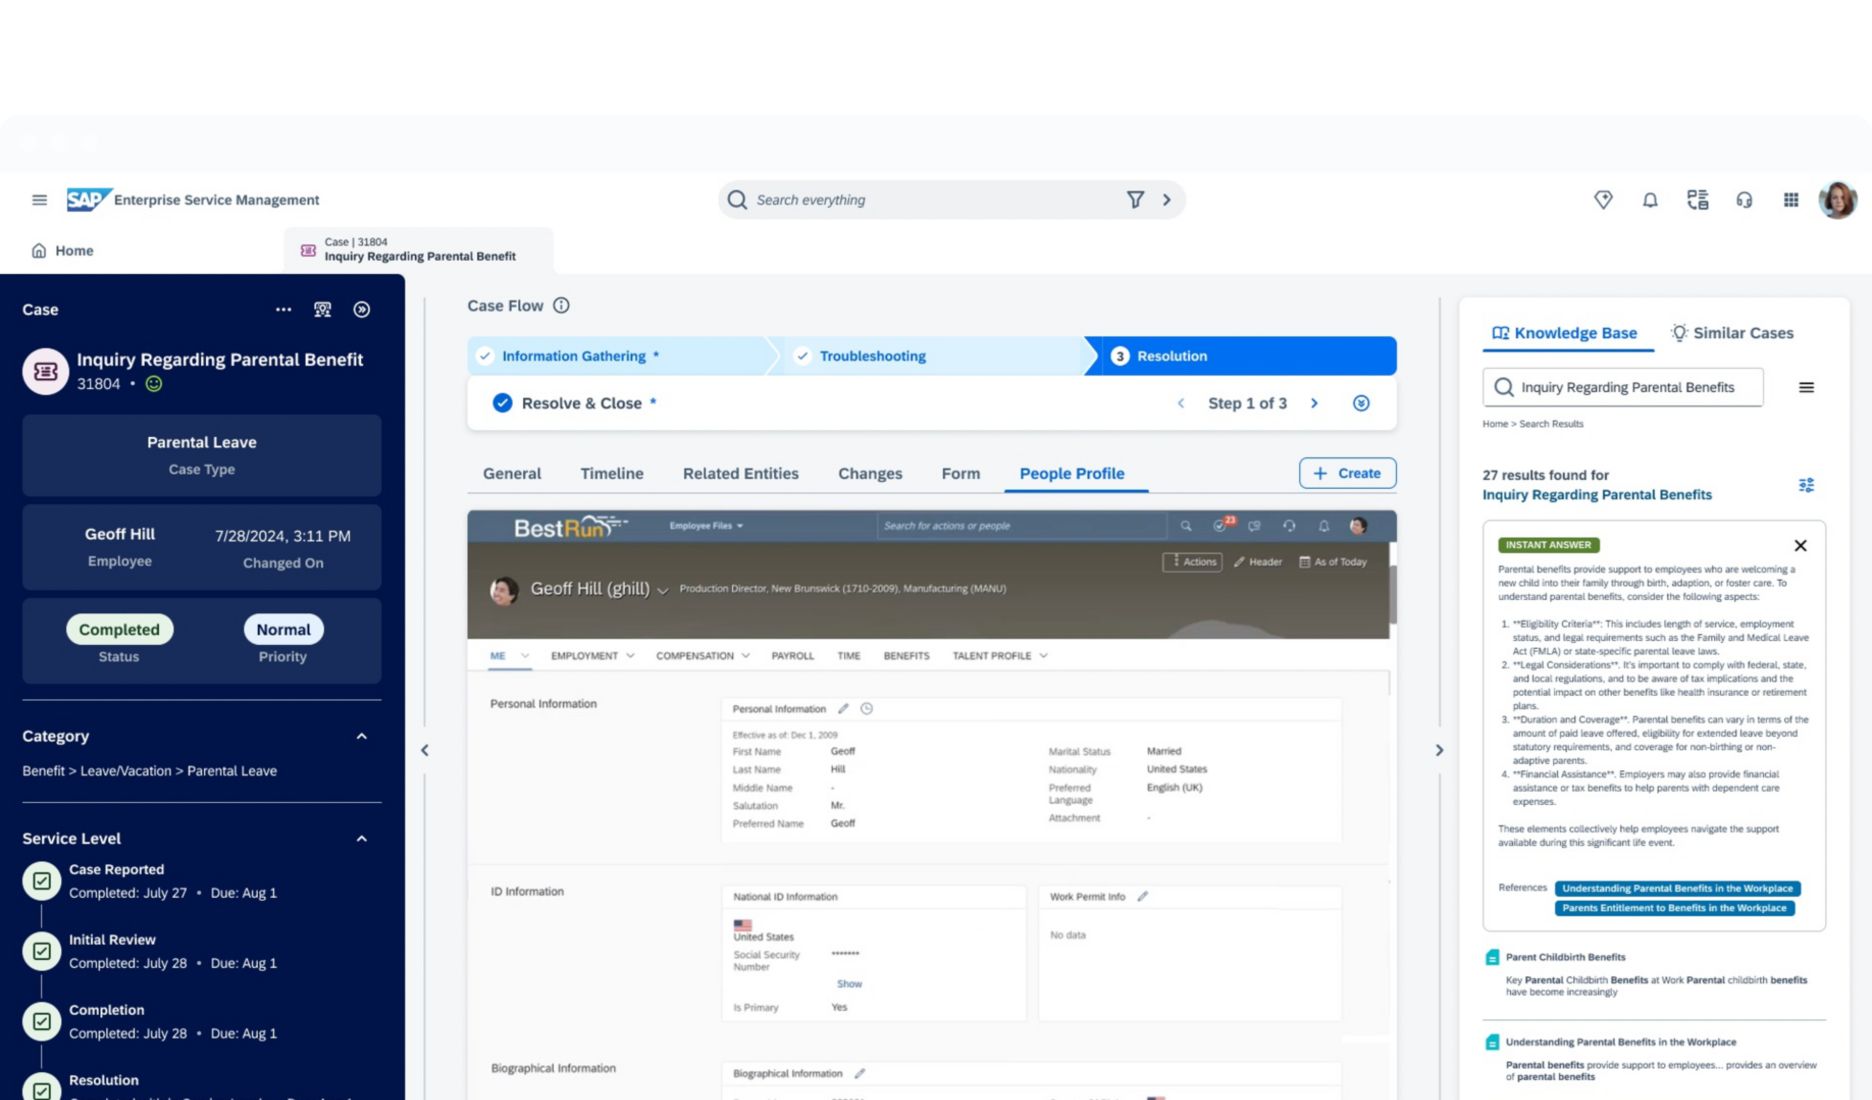Image resolution: width=1872 pixels, height=1100 pixels.
Task: Click the search filter funnel icon
Action: (1135, 200)
